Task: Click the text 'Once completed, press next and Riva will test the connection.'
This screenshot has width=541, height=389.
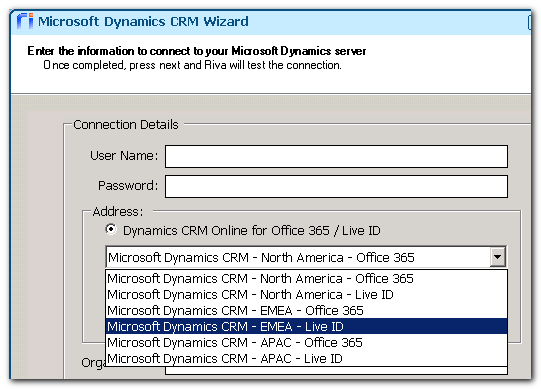Action: coord(193,65)
